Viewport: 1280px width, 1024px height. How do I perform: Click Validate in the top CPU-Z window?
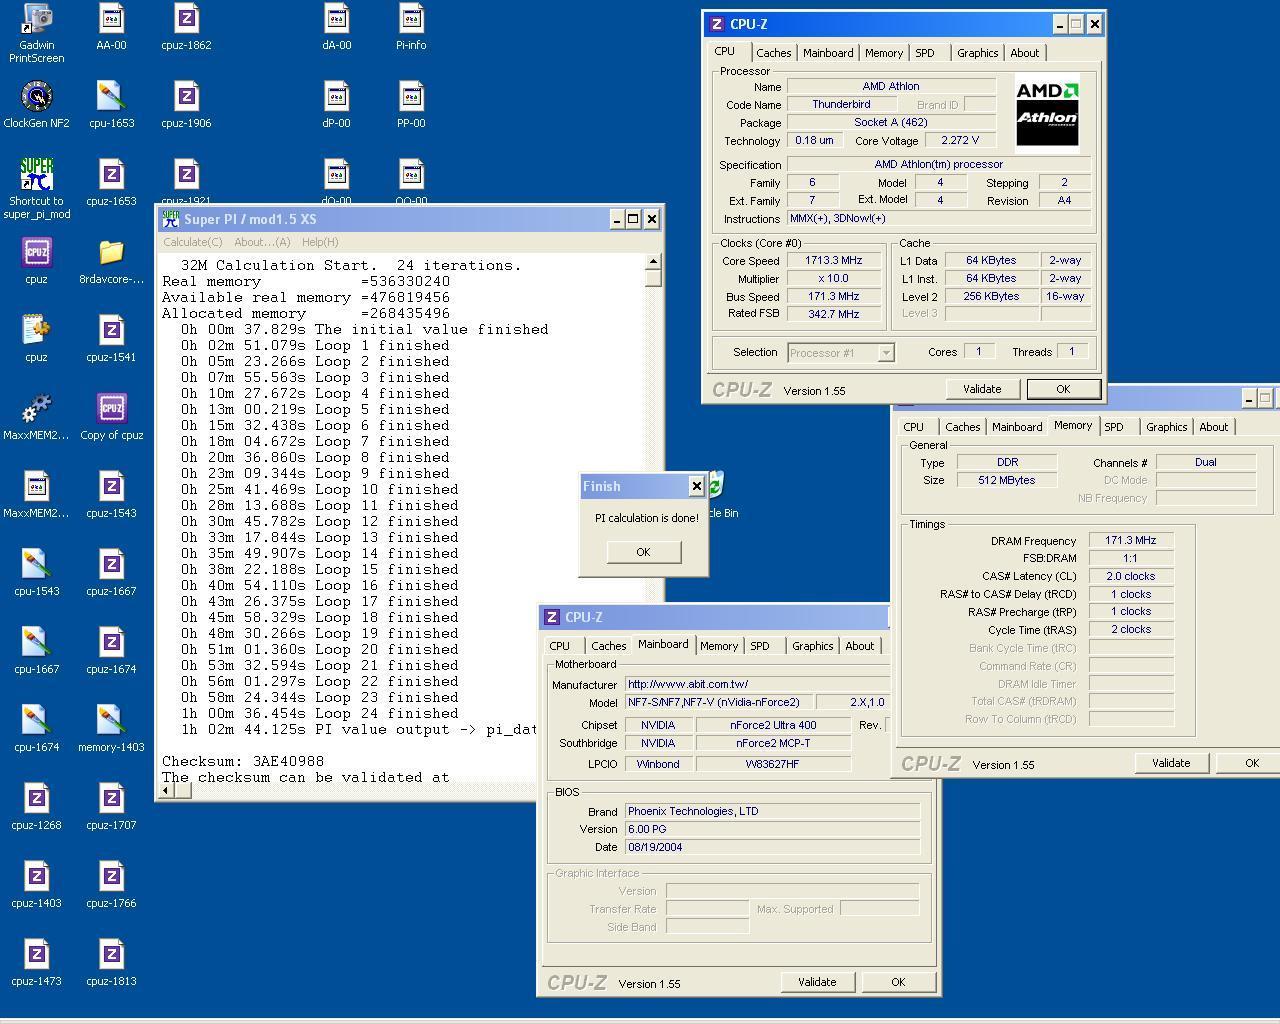pos(982,389)
